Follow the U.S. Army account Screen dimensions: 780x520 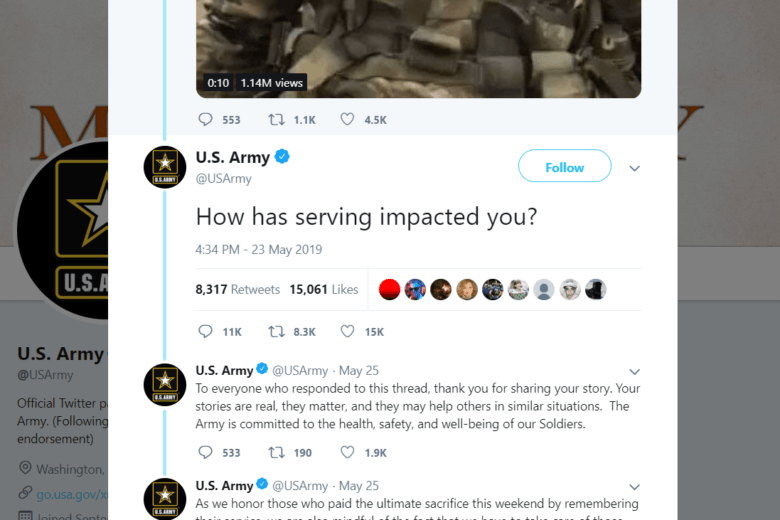coord(564,167)
